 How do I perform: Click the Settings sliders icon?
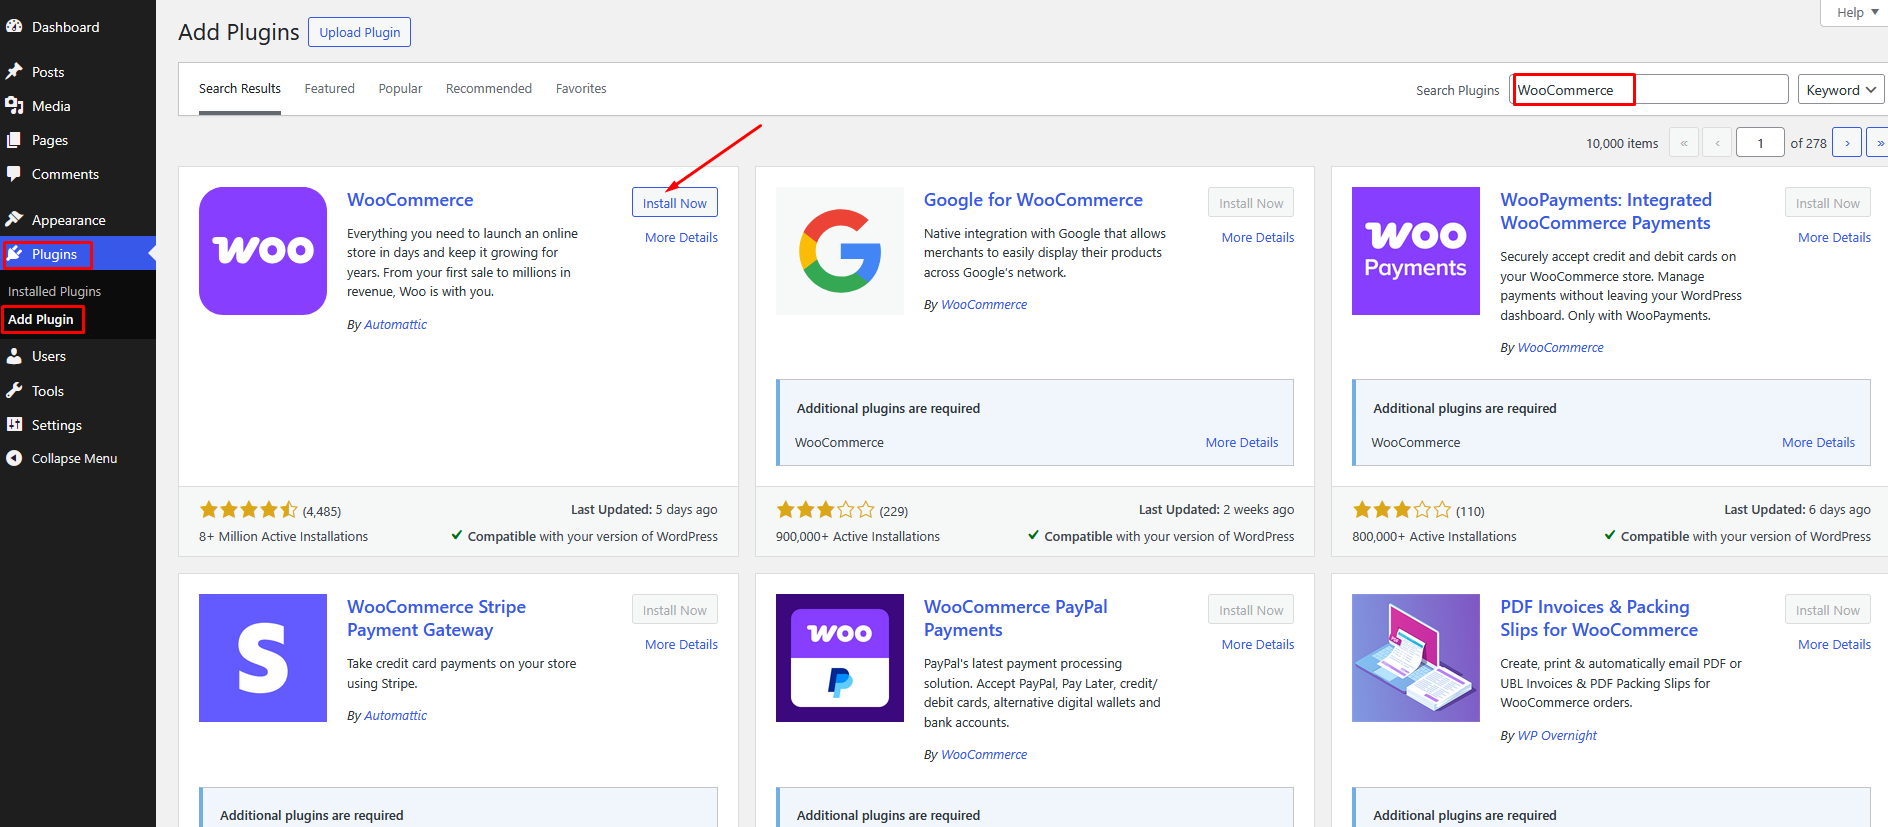[x=14, y=424]
